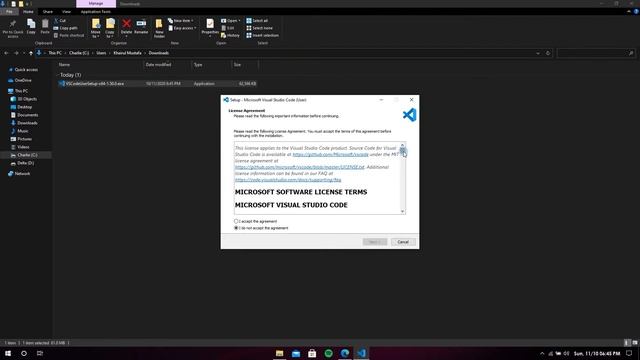Viewport: 640px width, 360px height.
Task: Click the license box scroll-up arrow
Action: point(402,145)
